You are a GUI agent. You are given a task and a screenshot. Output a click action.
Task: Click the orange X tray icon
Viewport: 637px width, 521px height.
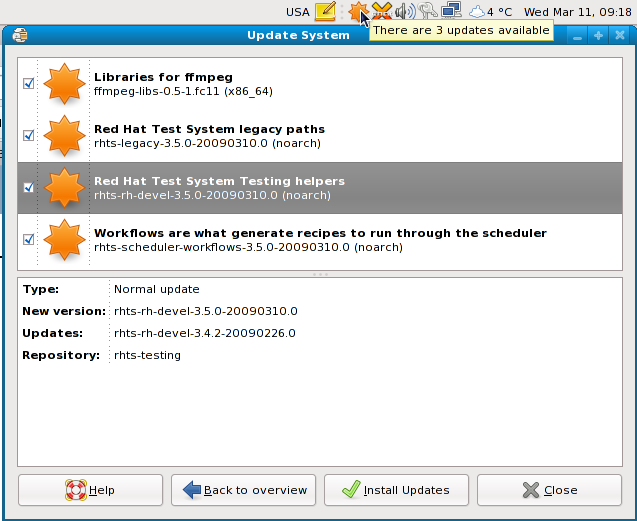[381, 12]
